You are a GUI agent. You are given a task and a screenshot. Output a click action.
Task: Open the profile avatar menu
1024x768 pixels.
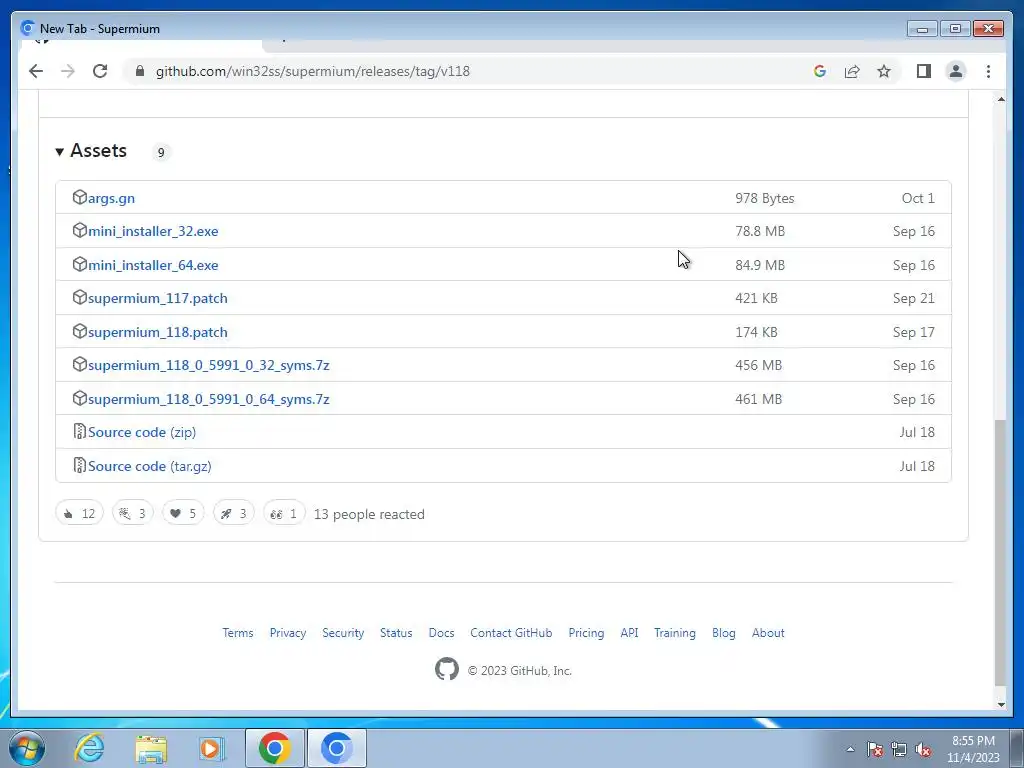(x=955, y=71)
